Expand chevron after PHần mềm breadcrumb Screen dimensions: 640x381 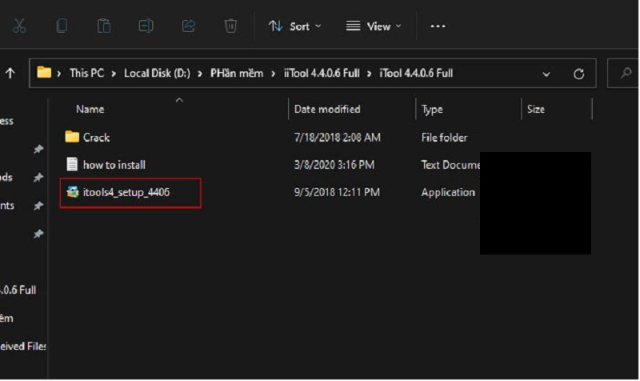[x=273, y=74]
